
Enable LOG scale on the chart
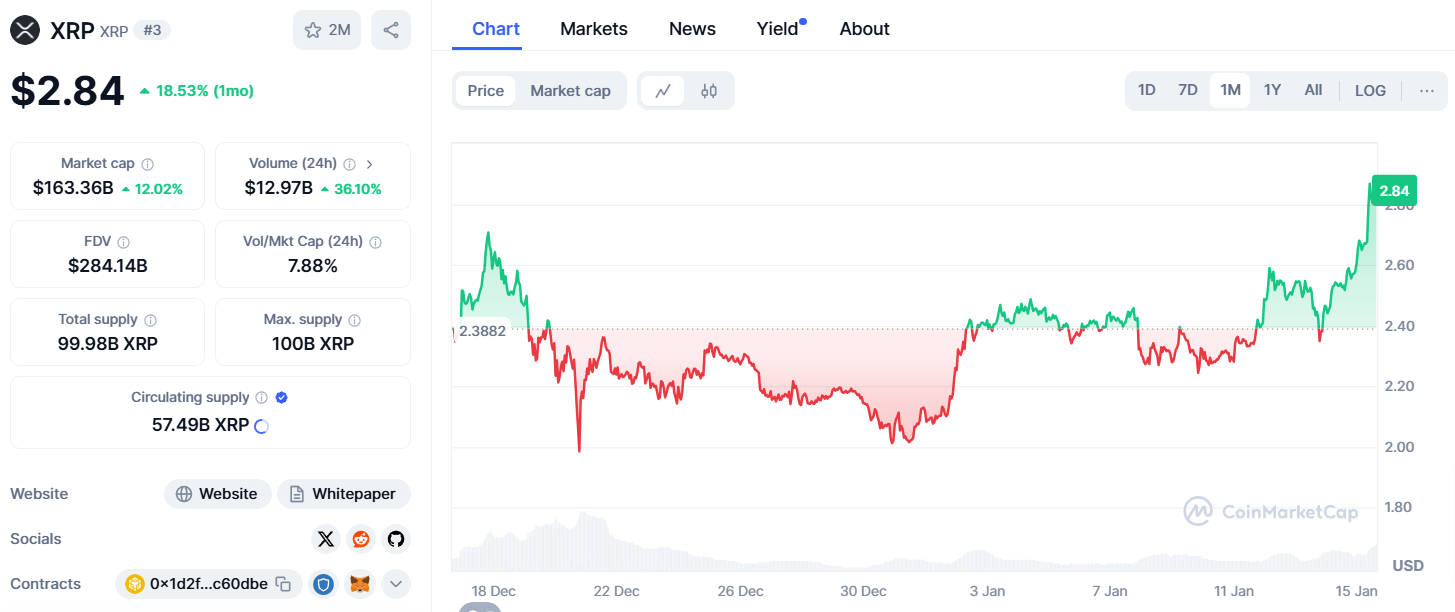(x=1369, y=89)
